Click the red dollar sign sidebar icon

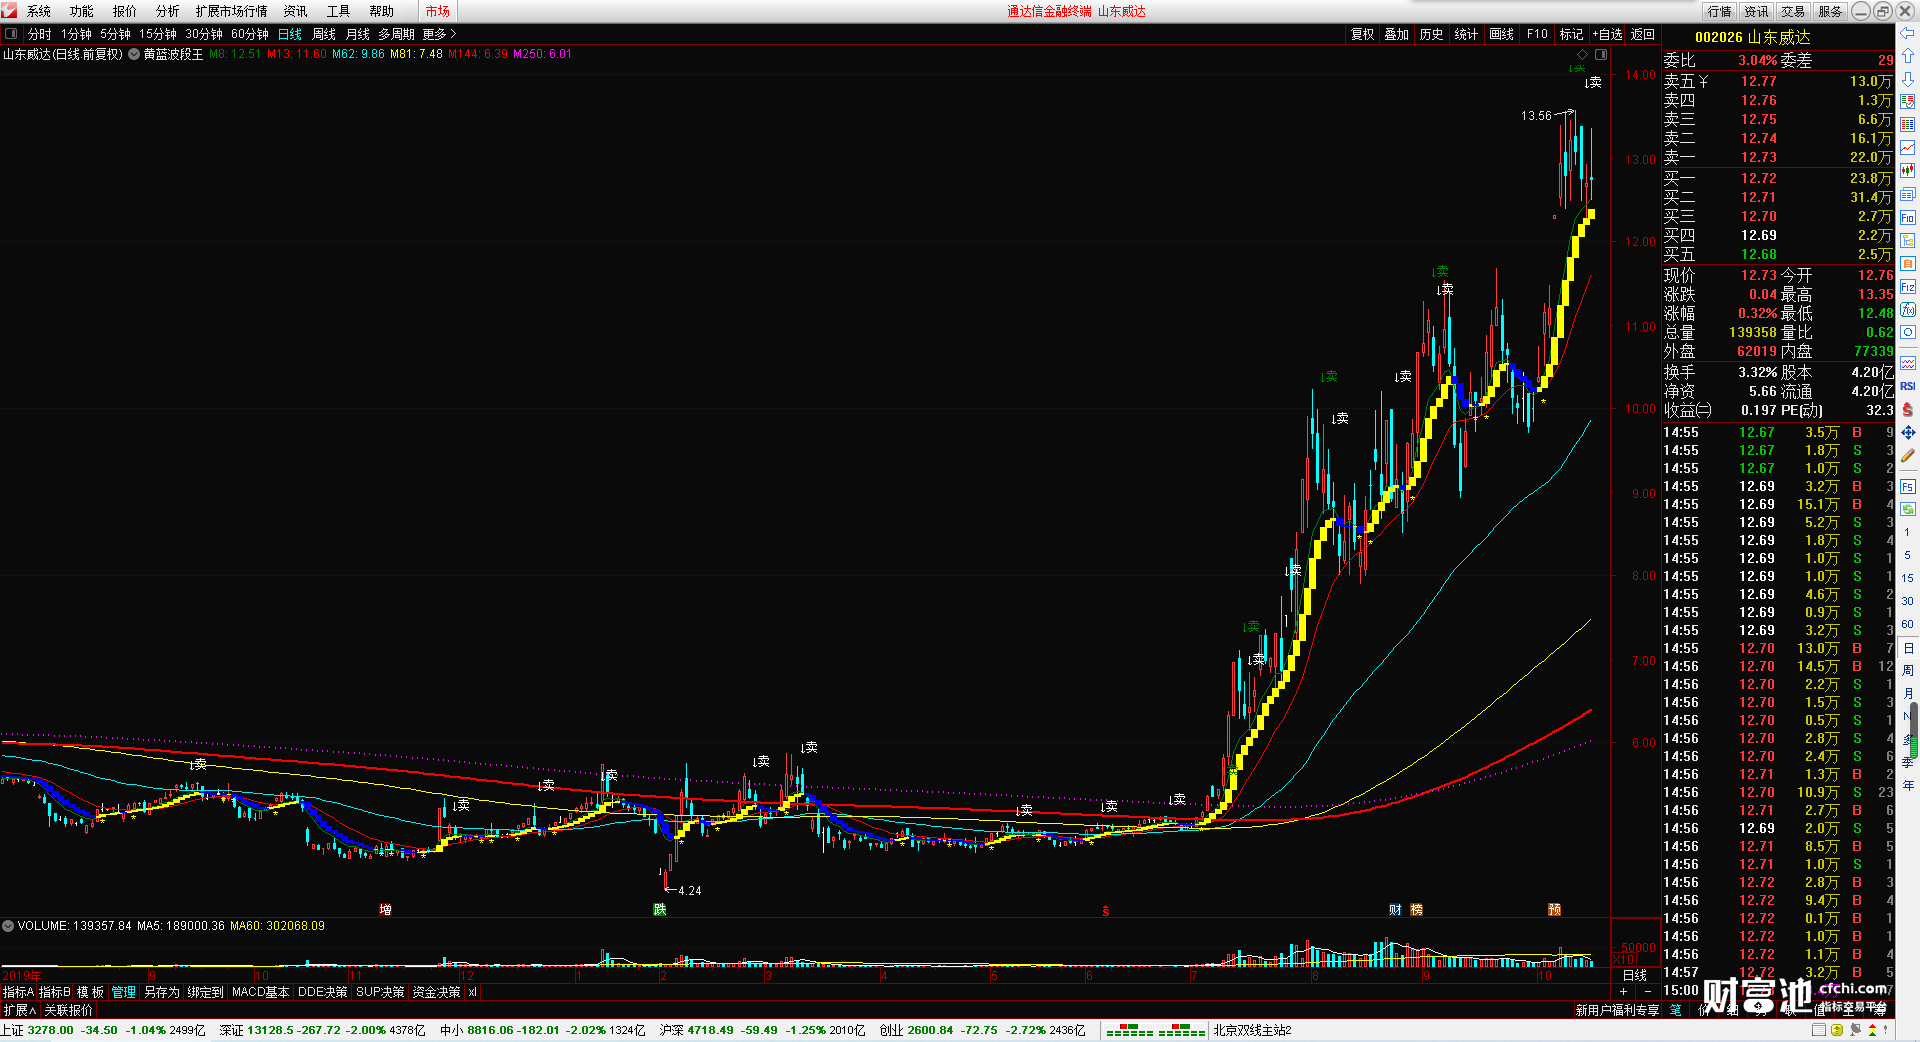pyautogui.click(x=1908, y=409)
